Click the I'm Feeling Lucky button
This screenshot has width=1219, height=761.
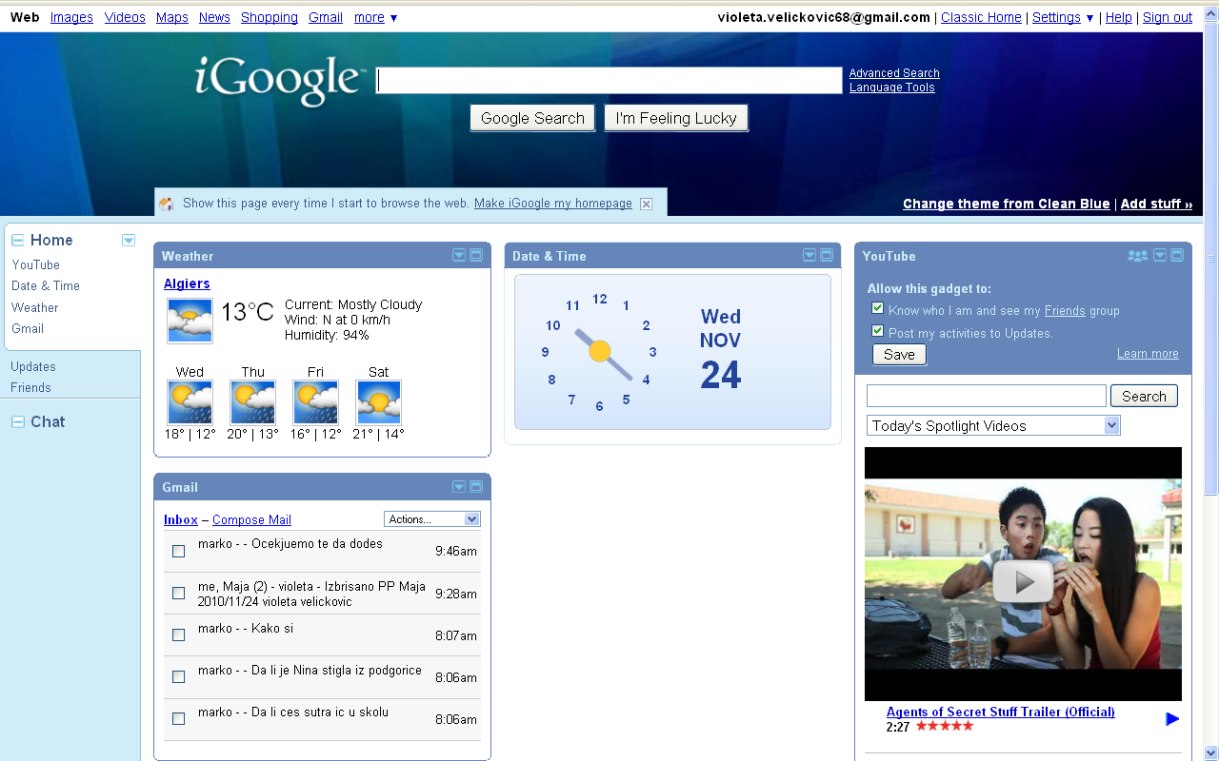click(x=676, y=118)
